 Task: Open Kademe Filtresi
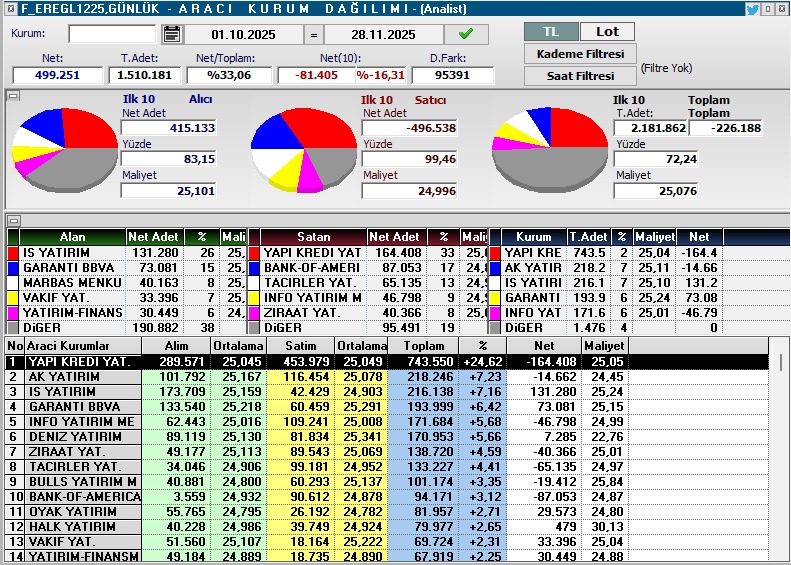click(580, 53)
